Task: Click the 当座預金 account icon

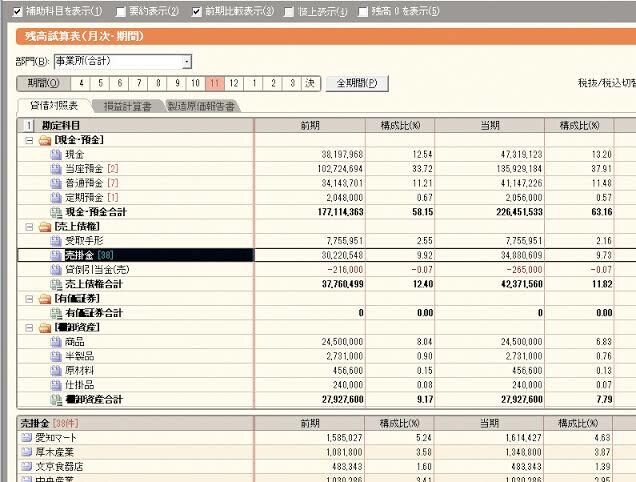Action: [56, 169]
